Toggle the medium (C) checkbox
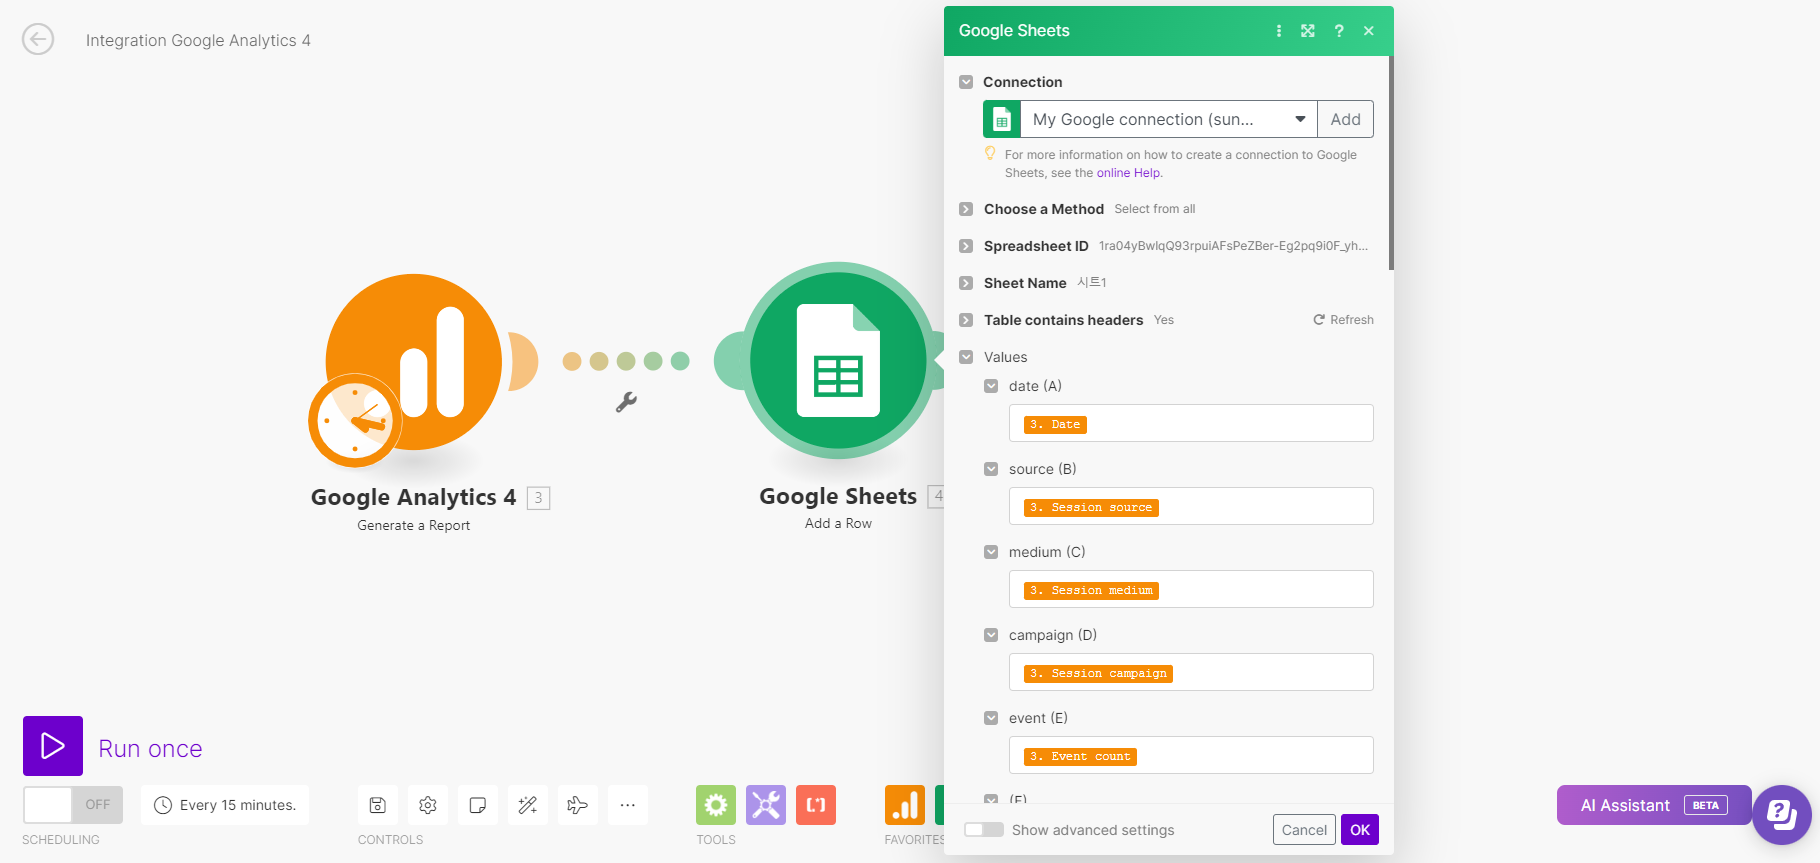 click(x=991, y=552)
